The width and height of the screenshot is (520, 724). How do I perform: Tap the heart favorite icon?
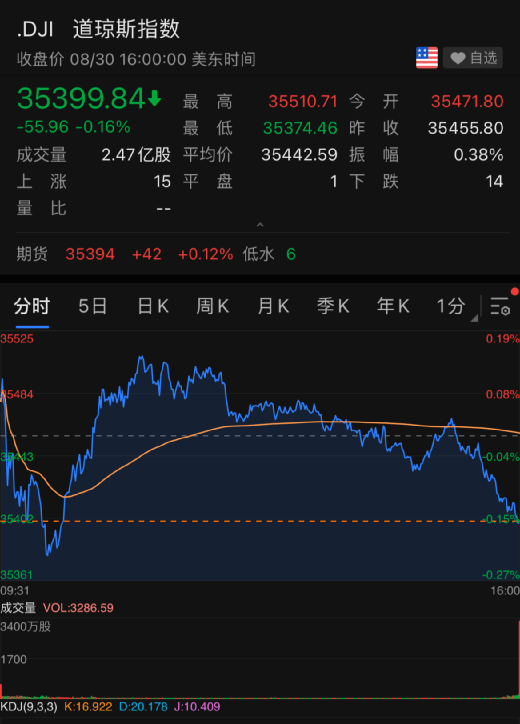pyautogui.click(x=457, y=58)
